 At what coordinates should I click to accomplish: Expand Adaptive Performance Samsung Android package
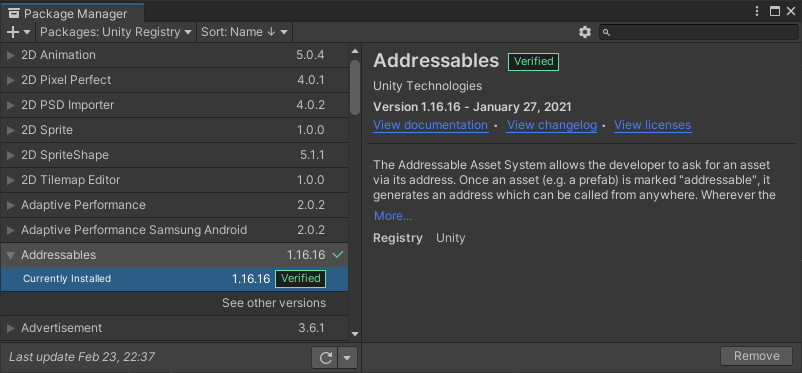pos(10,230)
